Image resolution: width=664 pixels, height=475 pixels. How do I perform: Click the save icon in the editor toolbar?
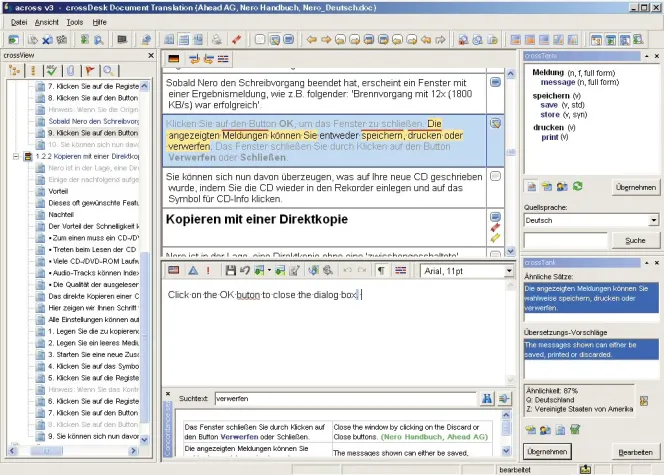coord(231,270)
